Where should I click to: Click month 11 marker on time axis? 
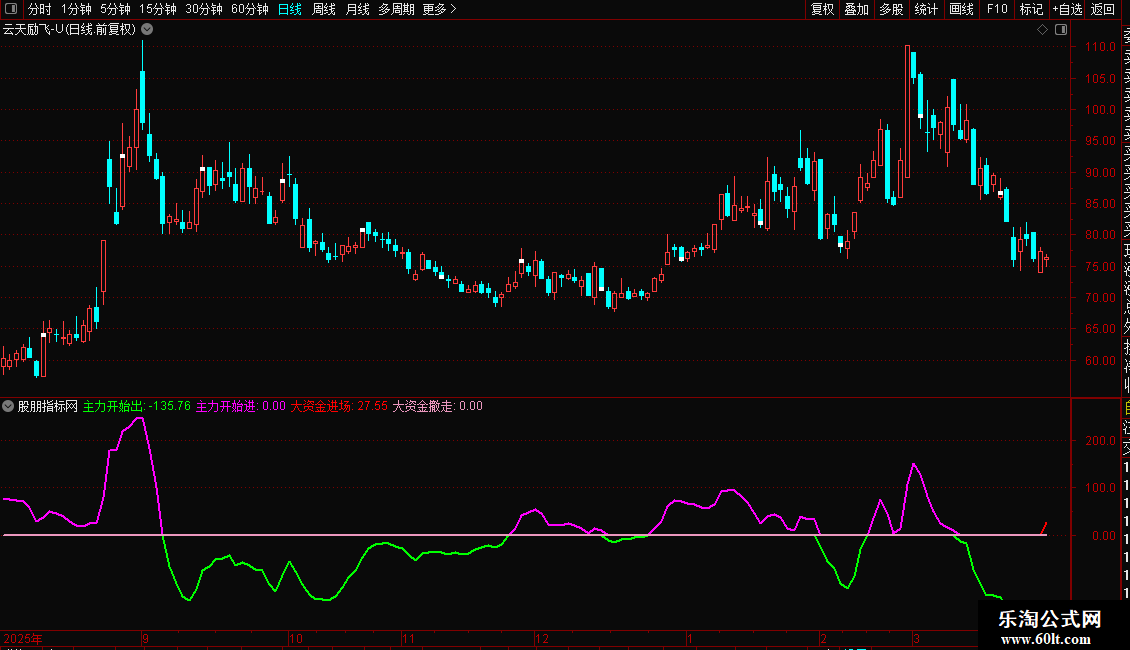pos(409,638)
